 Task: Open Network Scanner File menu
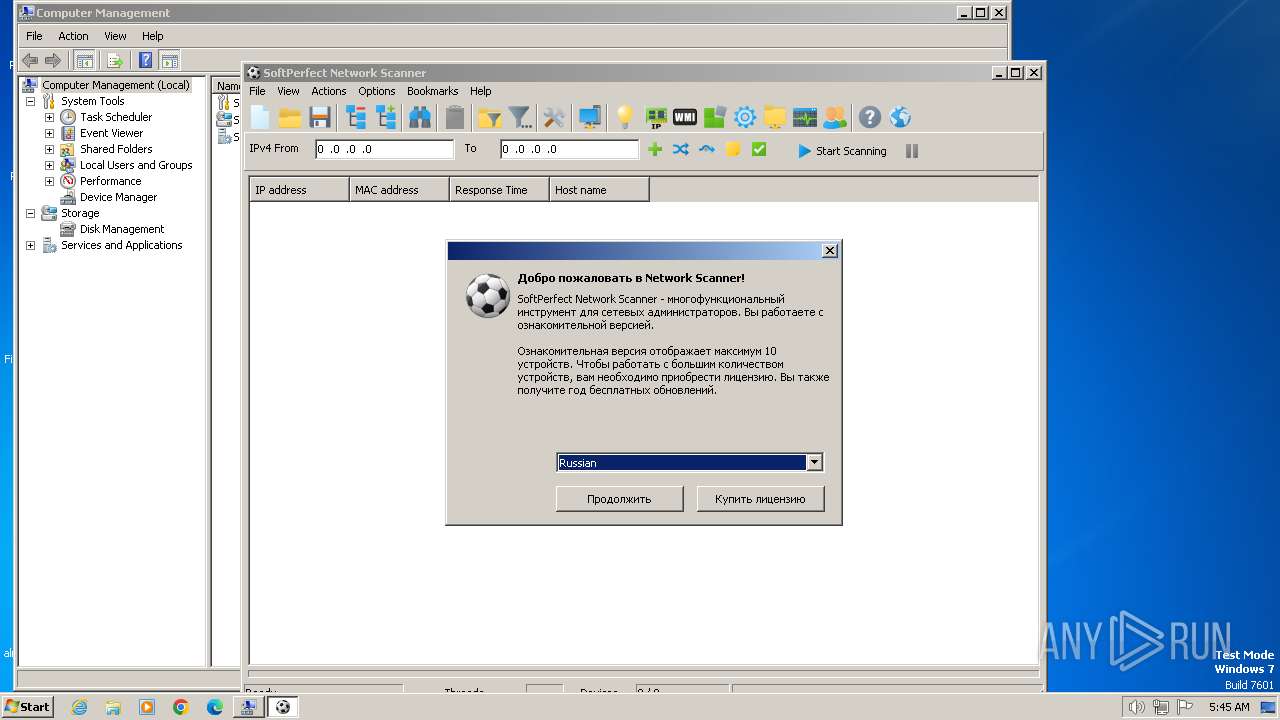pyautogui.click(x=257, y=91)
